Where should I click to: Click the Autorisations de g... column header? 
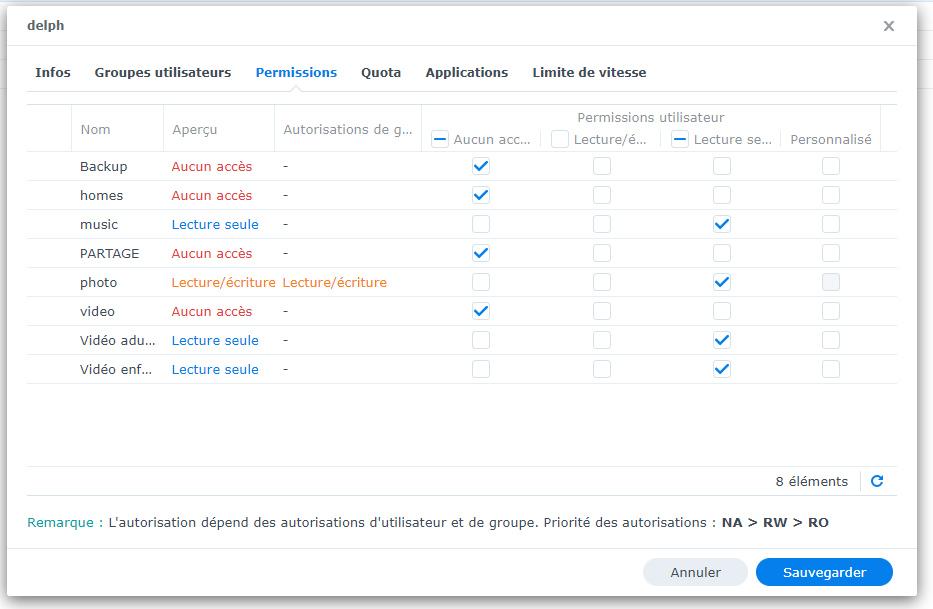[347, 129]
